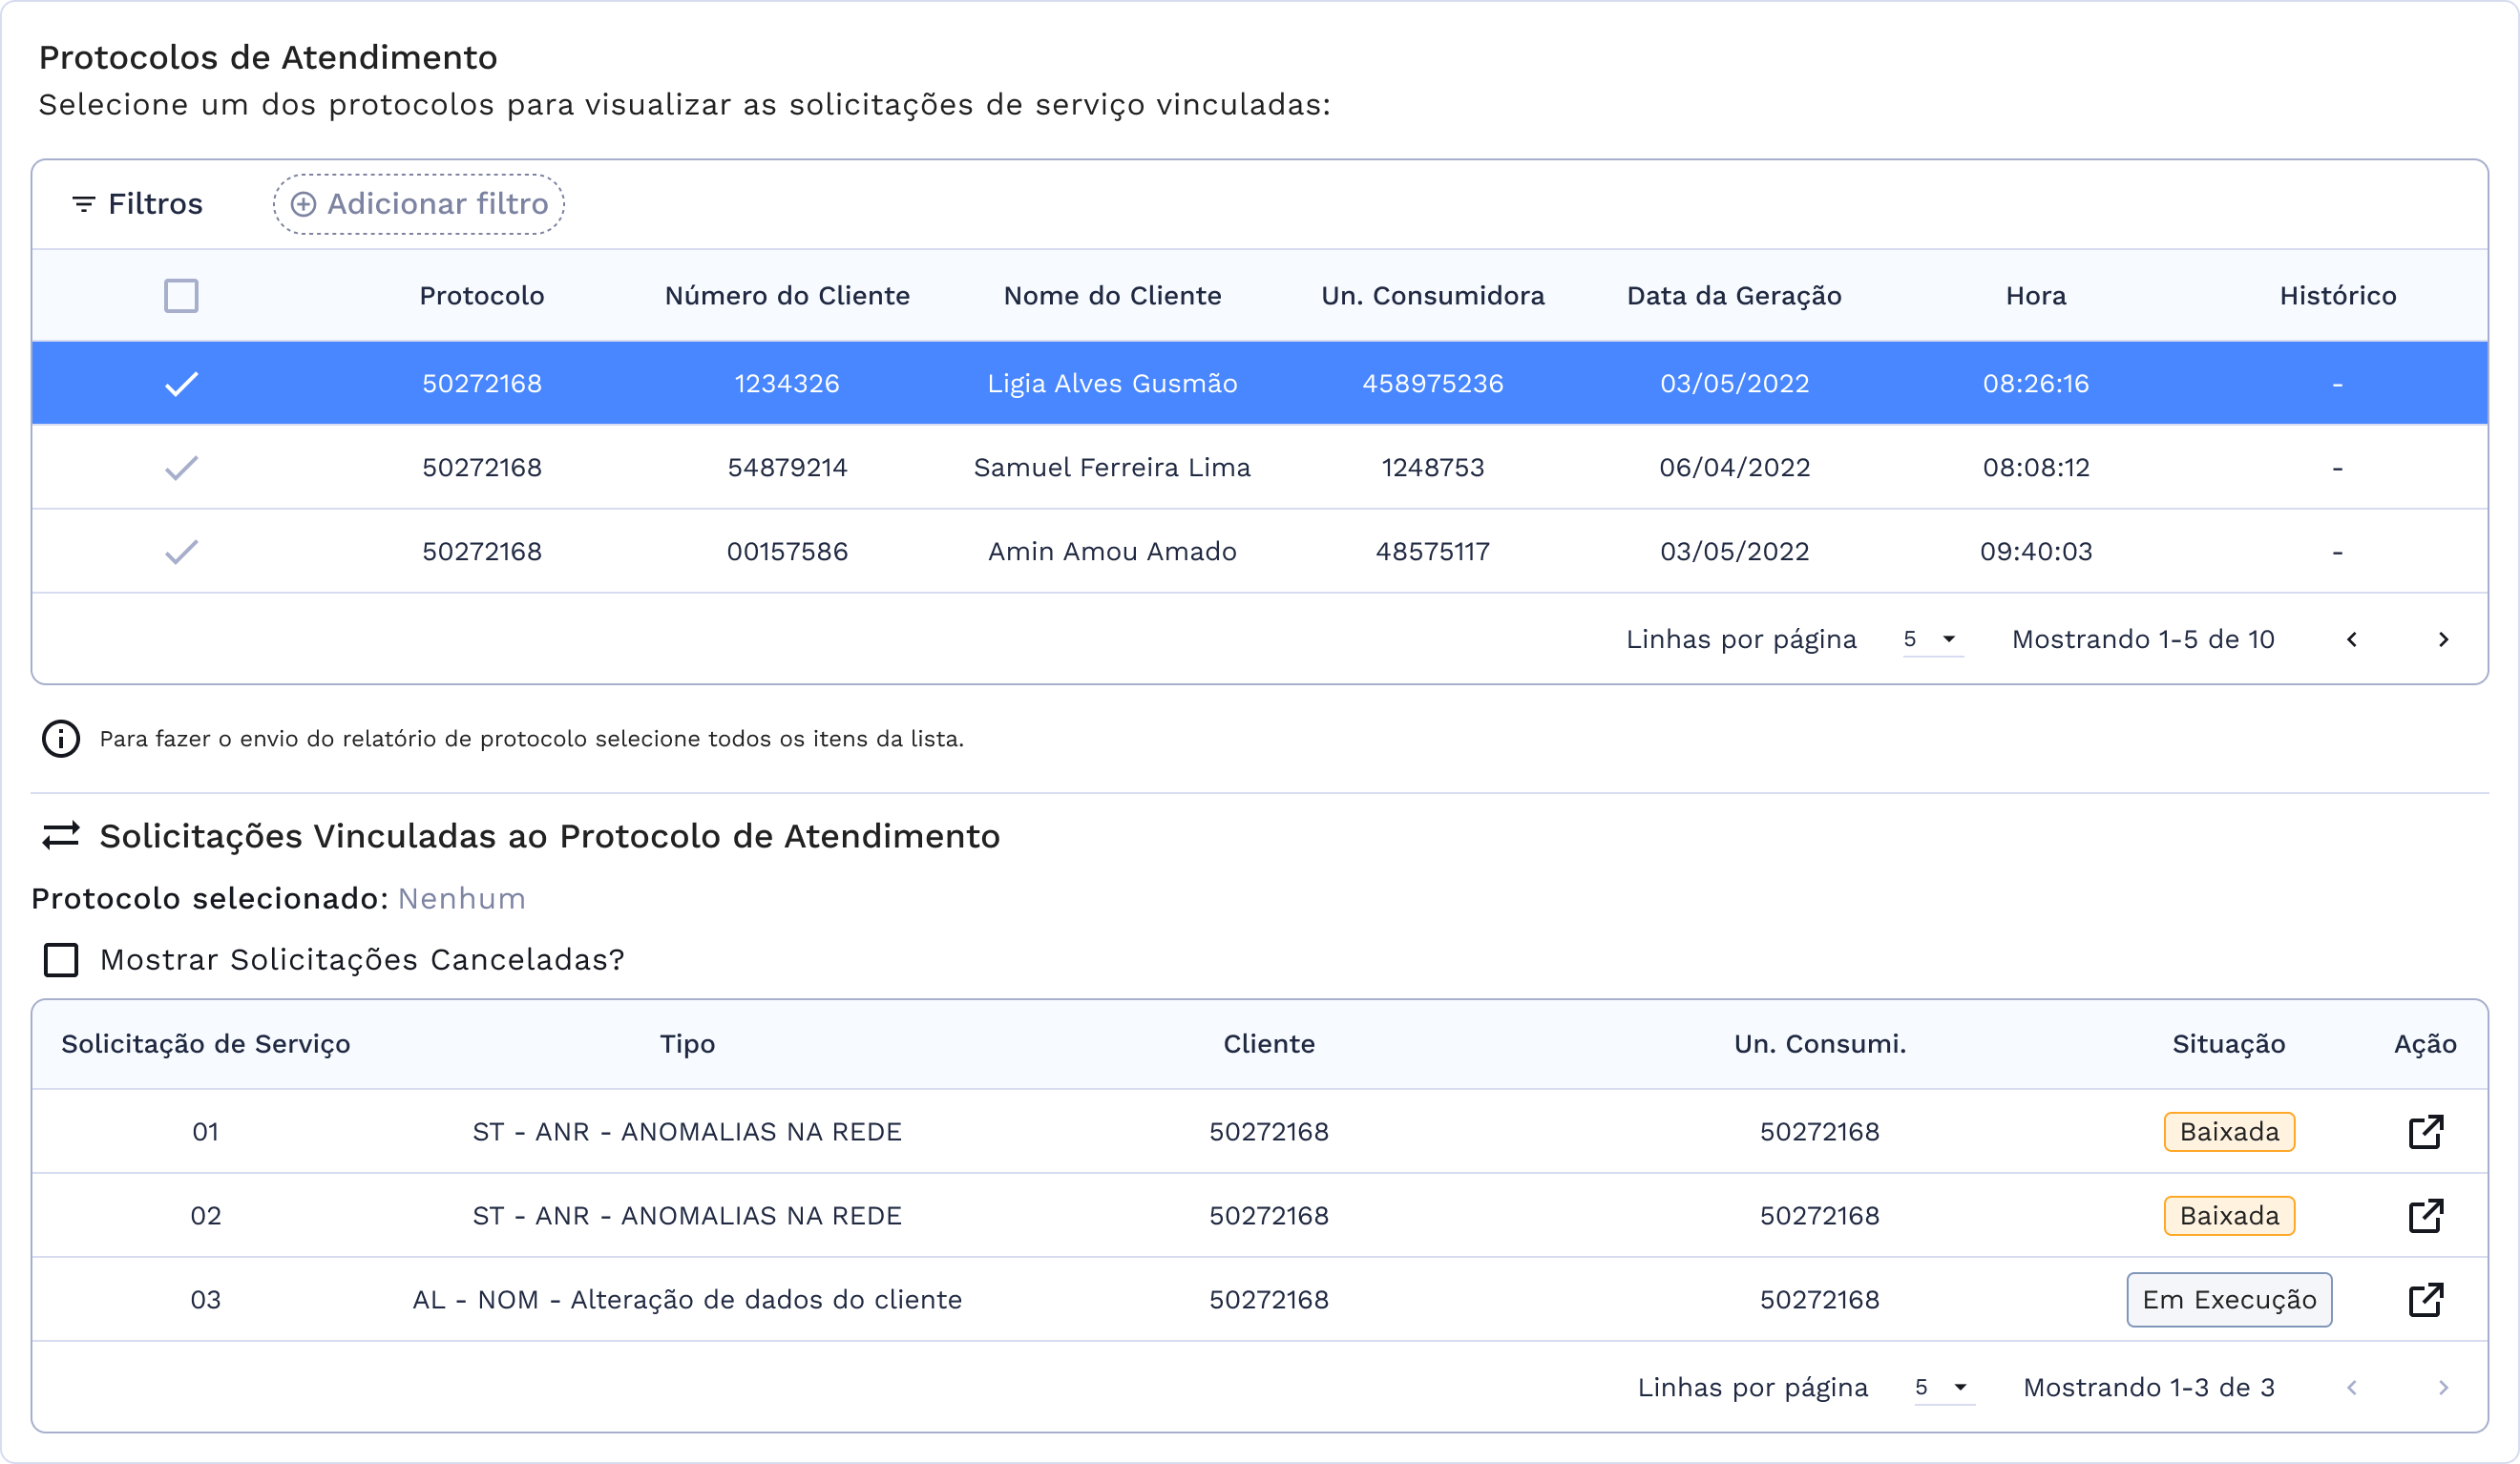Toggle the select-all checkbox in protocols header

(181, 296)
